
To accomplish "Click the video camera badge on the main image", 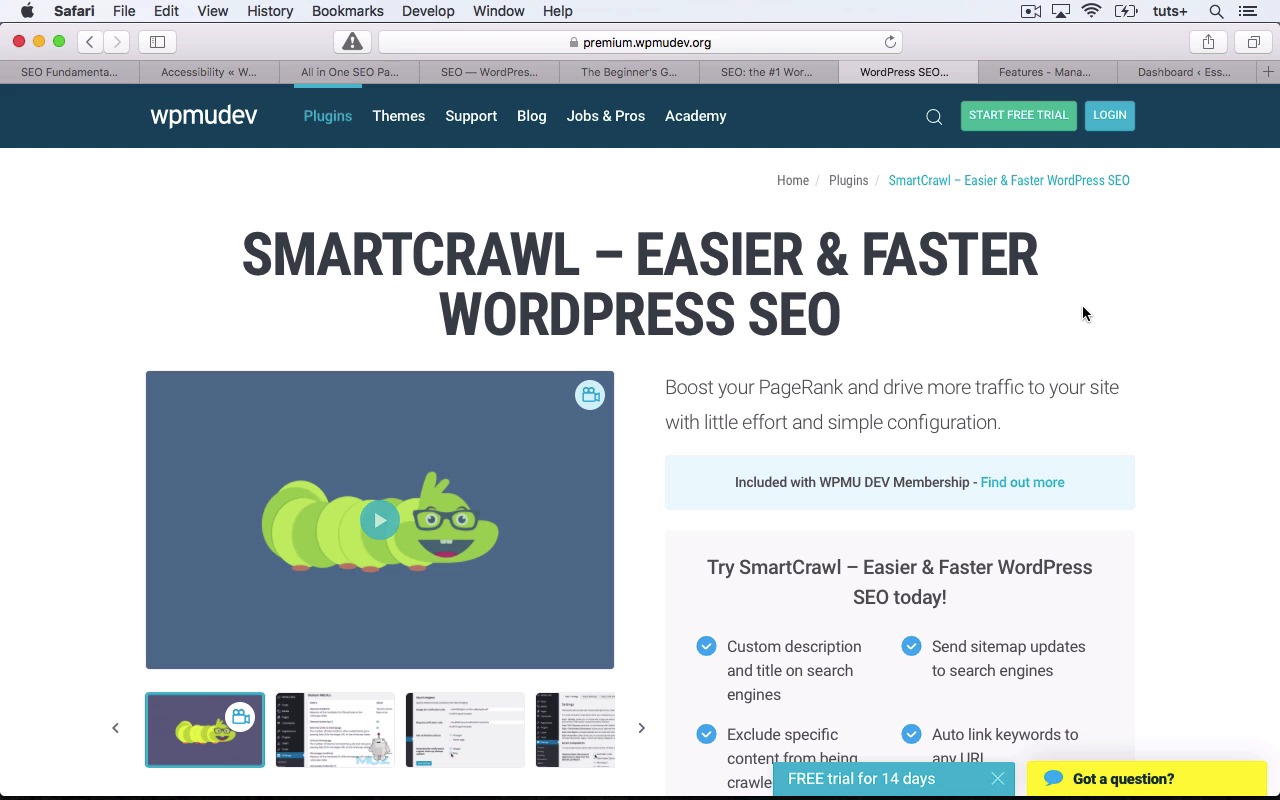I will [x=590, y=395].
